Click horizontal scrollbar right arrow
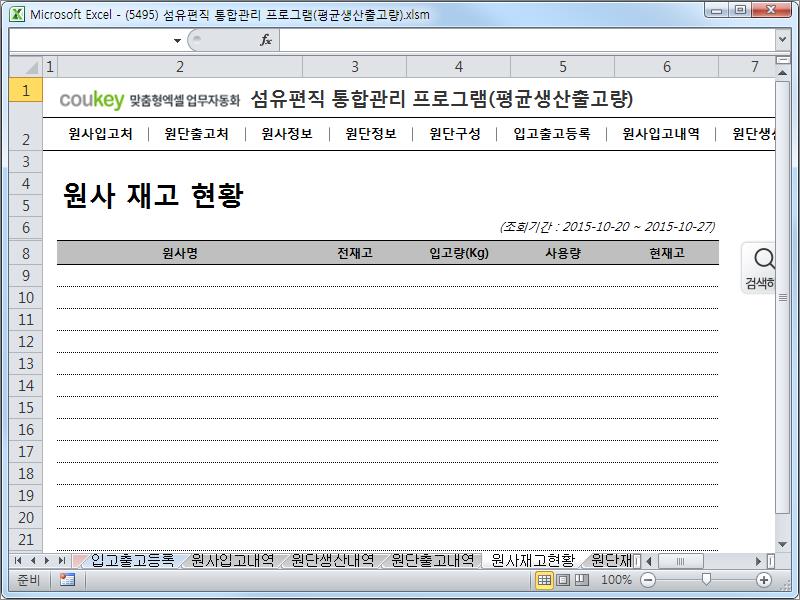Viewport: 800px width, 600px height. 758,561
